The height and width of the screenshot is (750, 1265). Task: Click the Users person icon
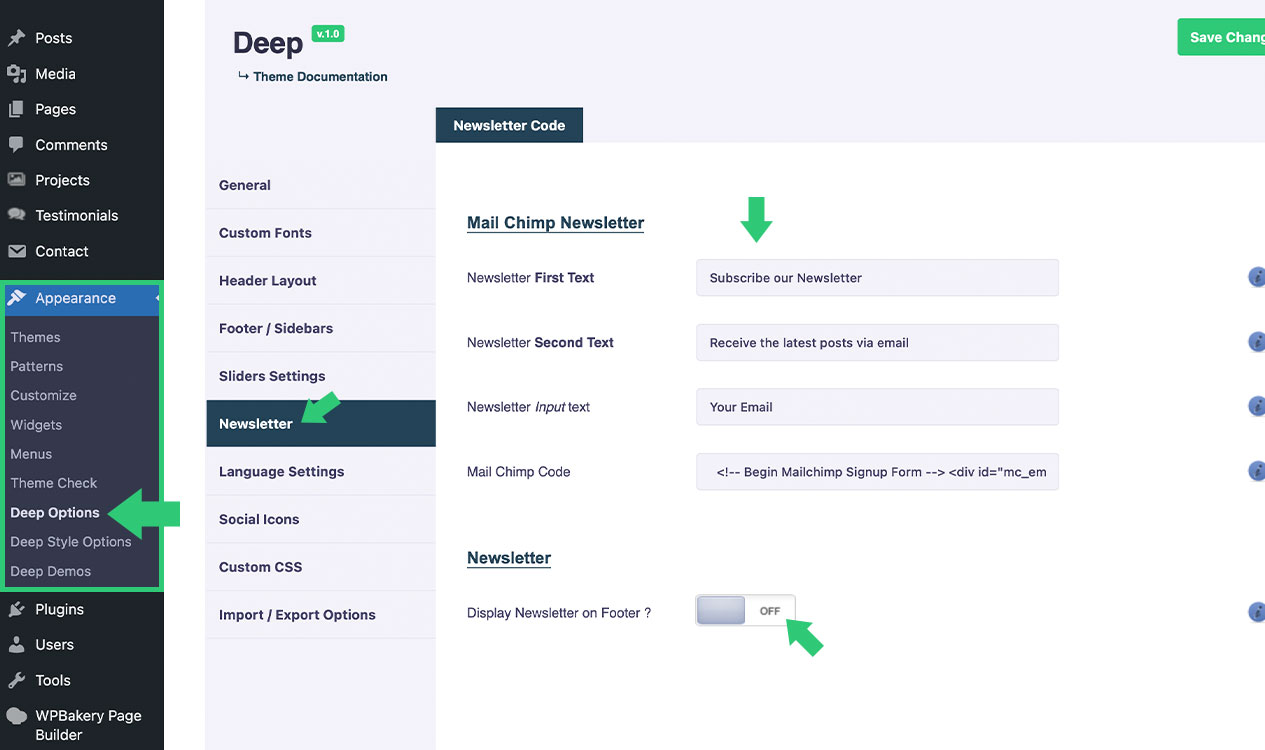click(x=16, y=645)
